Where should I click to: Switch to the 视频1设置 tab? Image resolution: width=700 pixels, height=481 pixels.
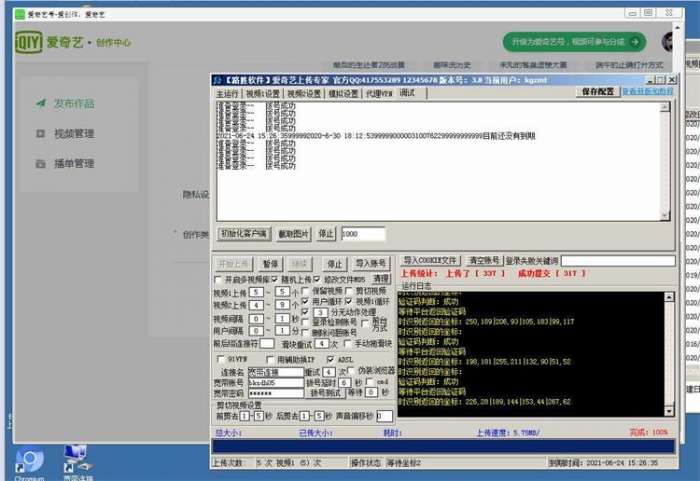(263, 94)
